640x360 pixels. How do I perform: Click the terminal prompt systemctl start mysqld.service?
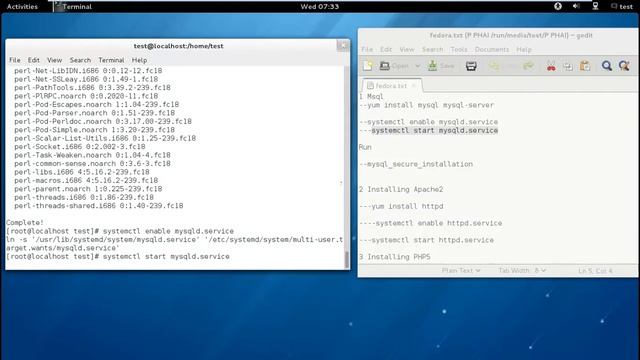pyautogui.click(x=118, y=257)
